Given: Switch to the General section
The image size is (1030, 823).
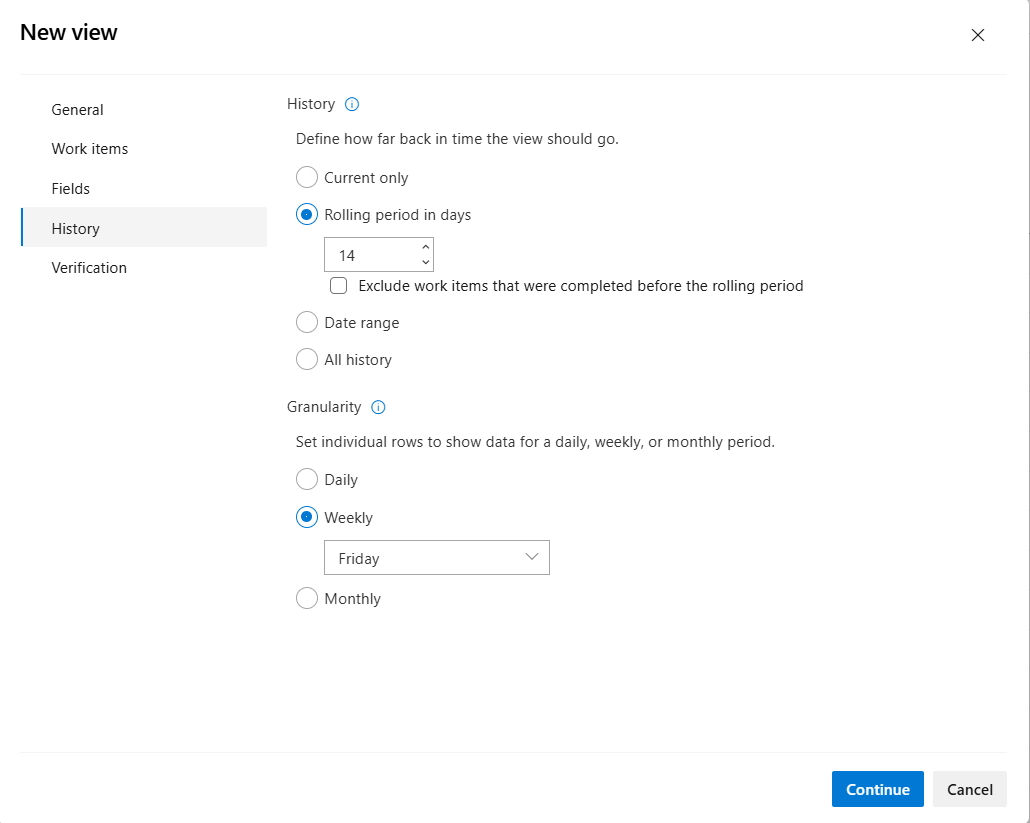Looking at the screenshot, I should click(x=77, y=109).
